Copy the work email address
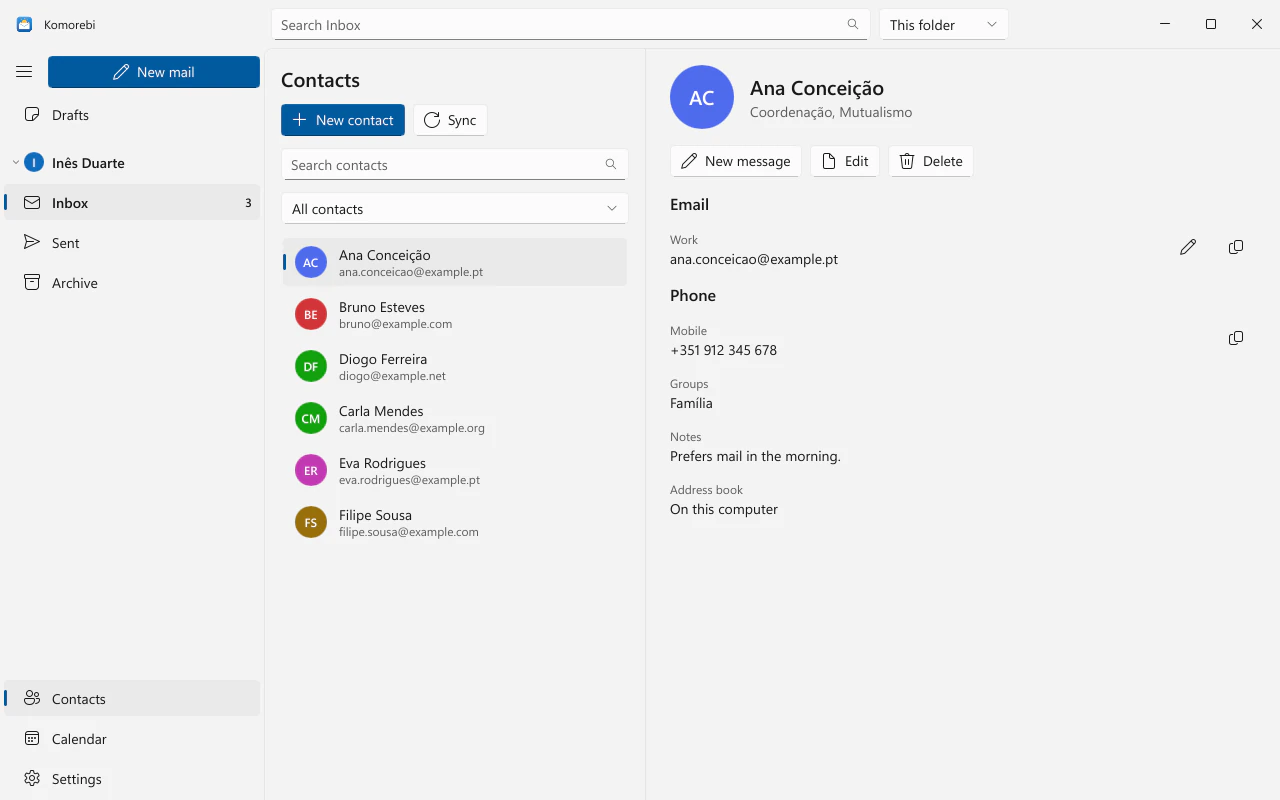Image resolution: width=1280 pixels, height=800 pixels. [1236, 247]
